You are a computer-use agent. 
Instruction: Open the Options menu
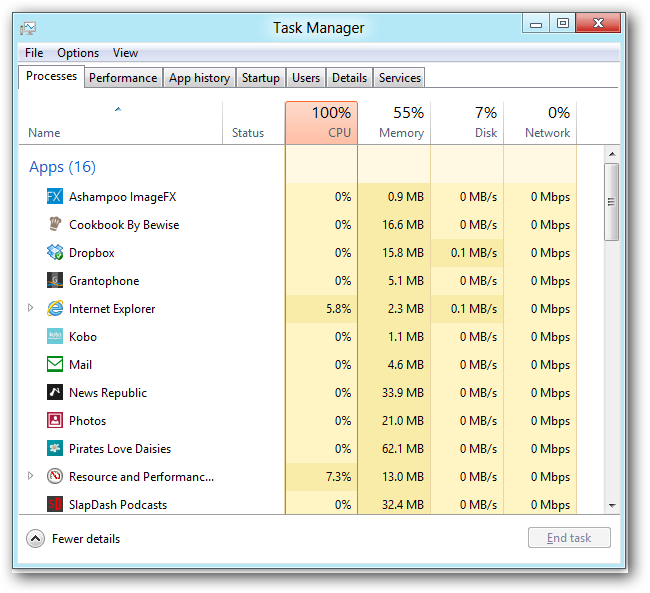pyautogui.click(x=78, y=53)
